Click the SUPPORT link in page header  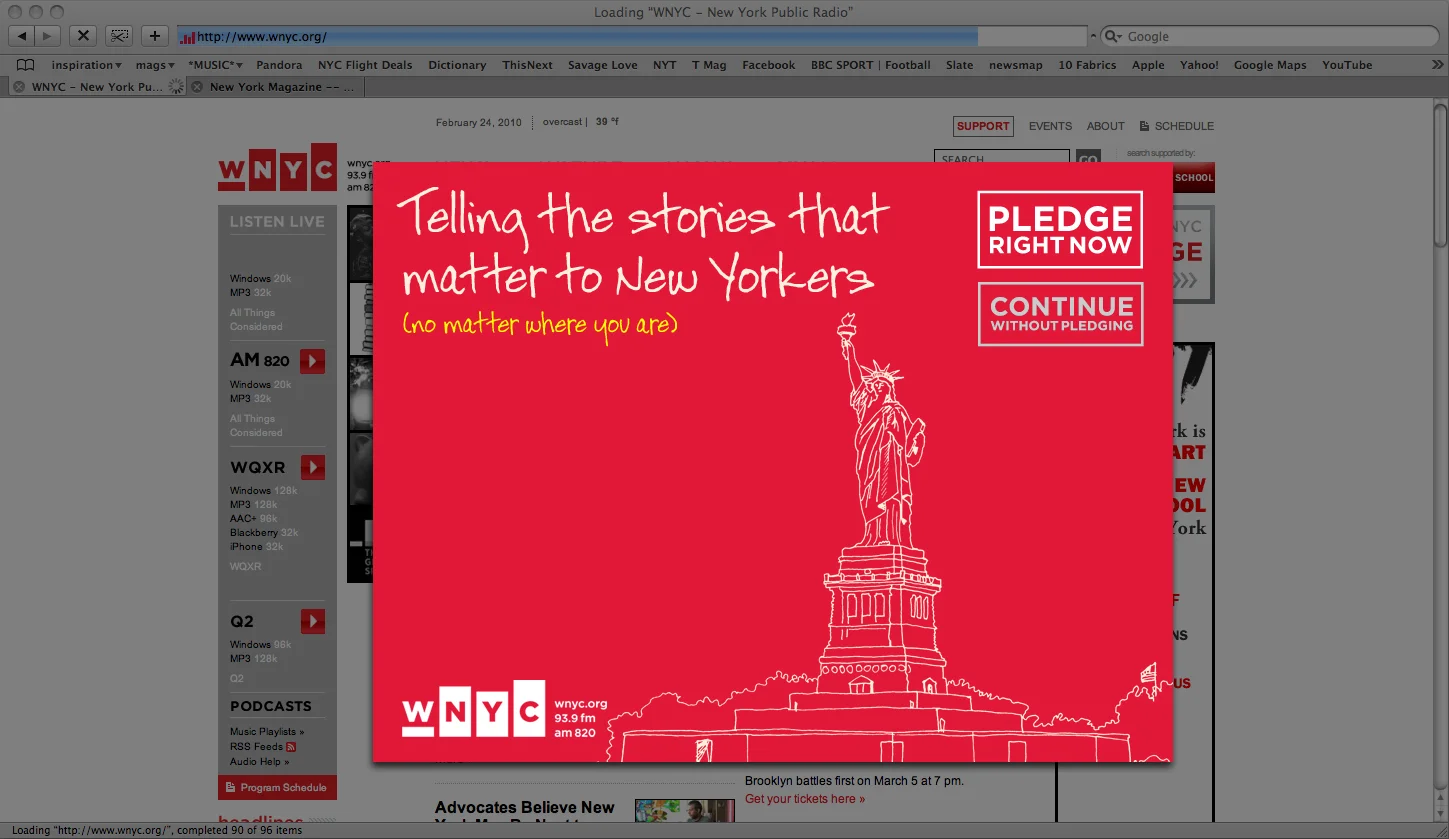point(983,126)
